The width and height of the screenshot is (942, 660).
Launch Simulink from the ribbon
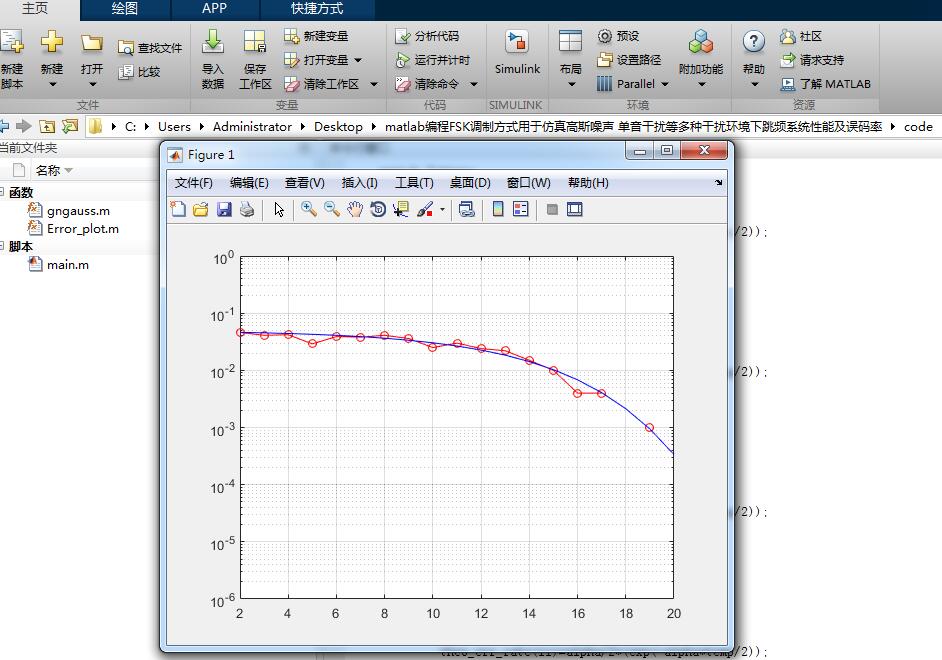click(517, 53)
